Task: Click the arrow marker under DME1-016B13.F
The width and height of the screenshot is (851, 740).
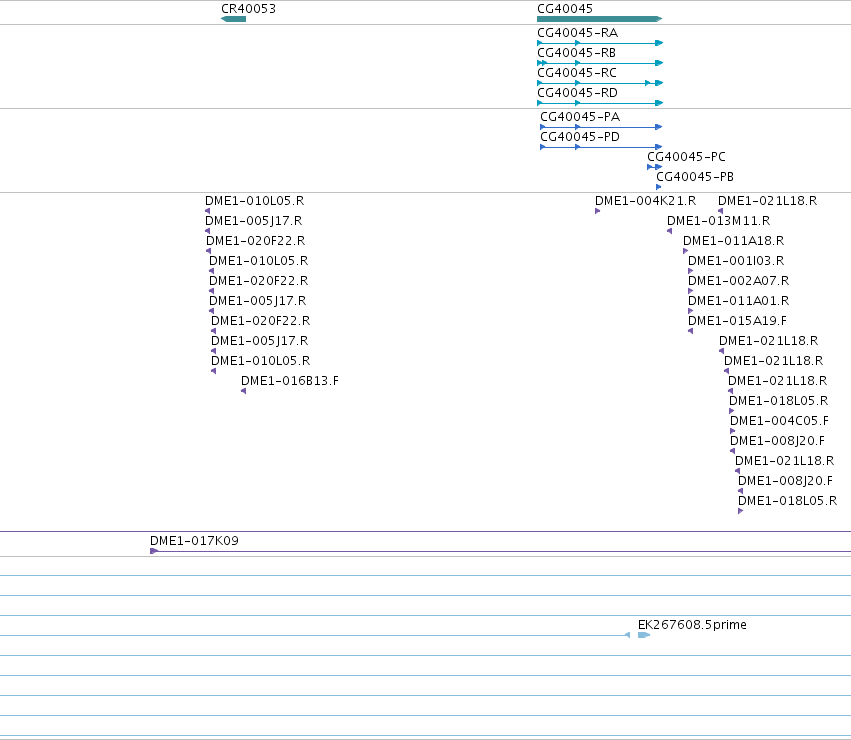Action: click(x=244, y=391)
